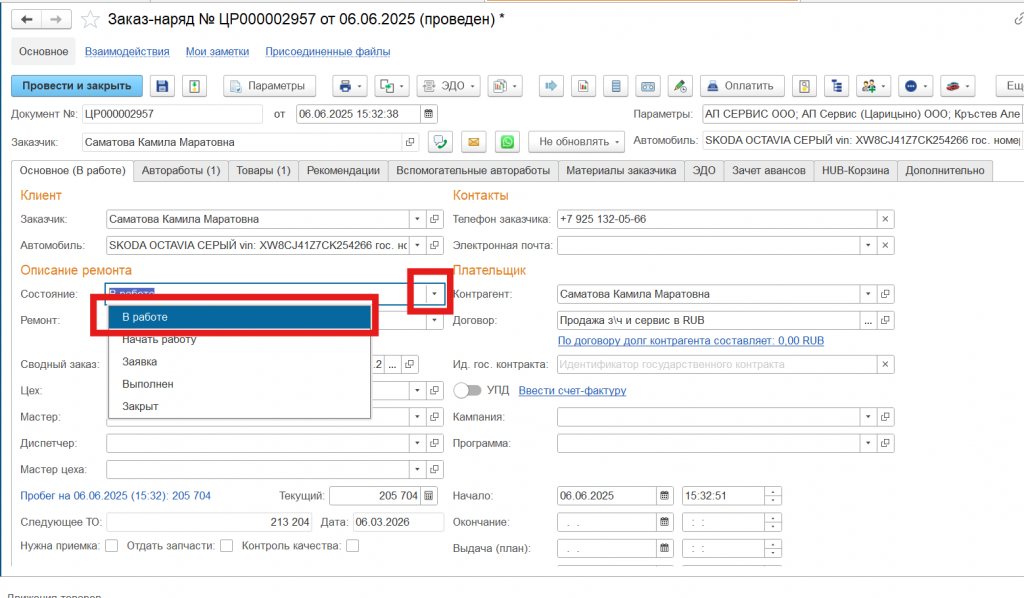This screenshot has height=598, width=1024.
Task: Click the phone call icon near customer
Action: coord(439,142)
